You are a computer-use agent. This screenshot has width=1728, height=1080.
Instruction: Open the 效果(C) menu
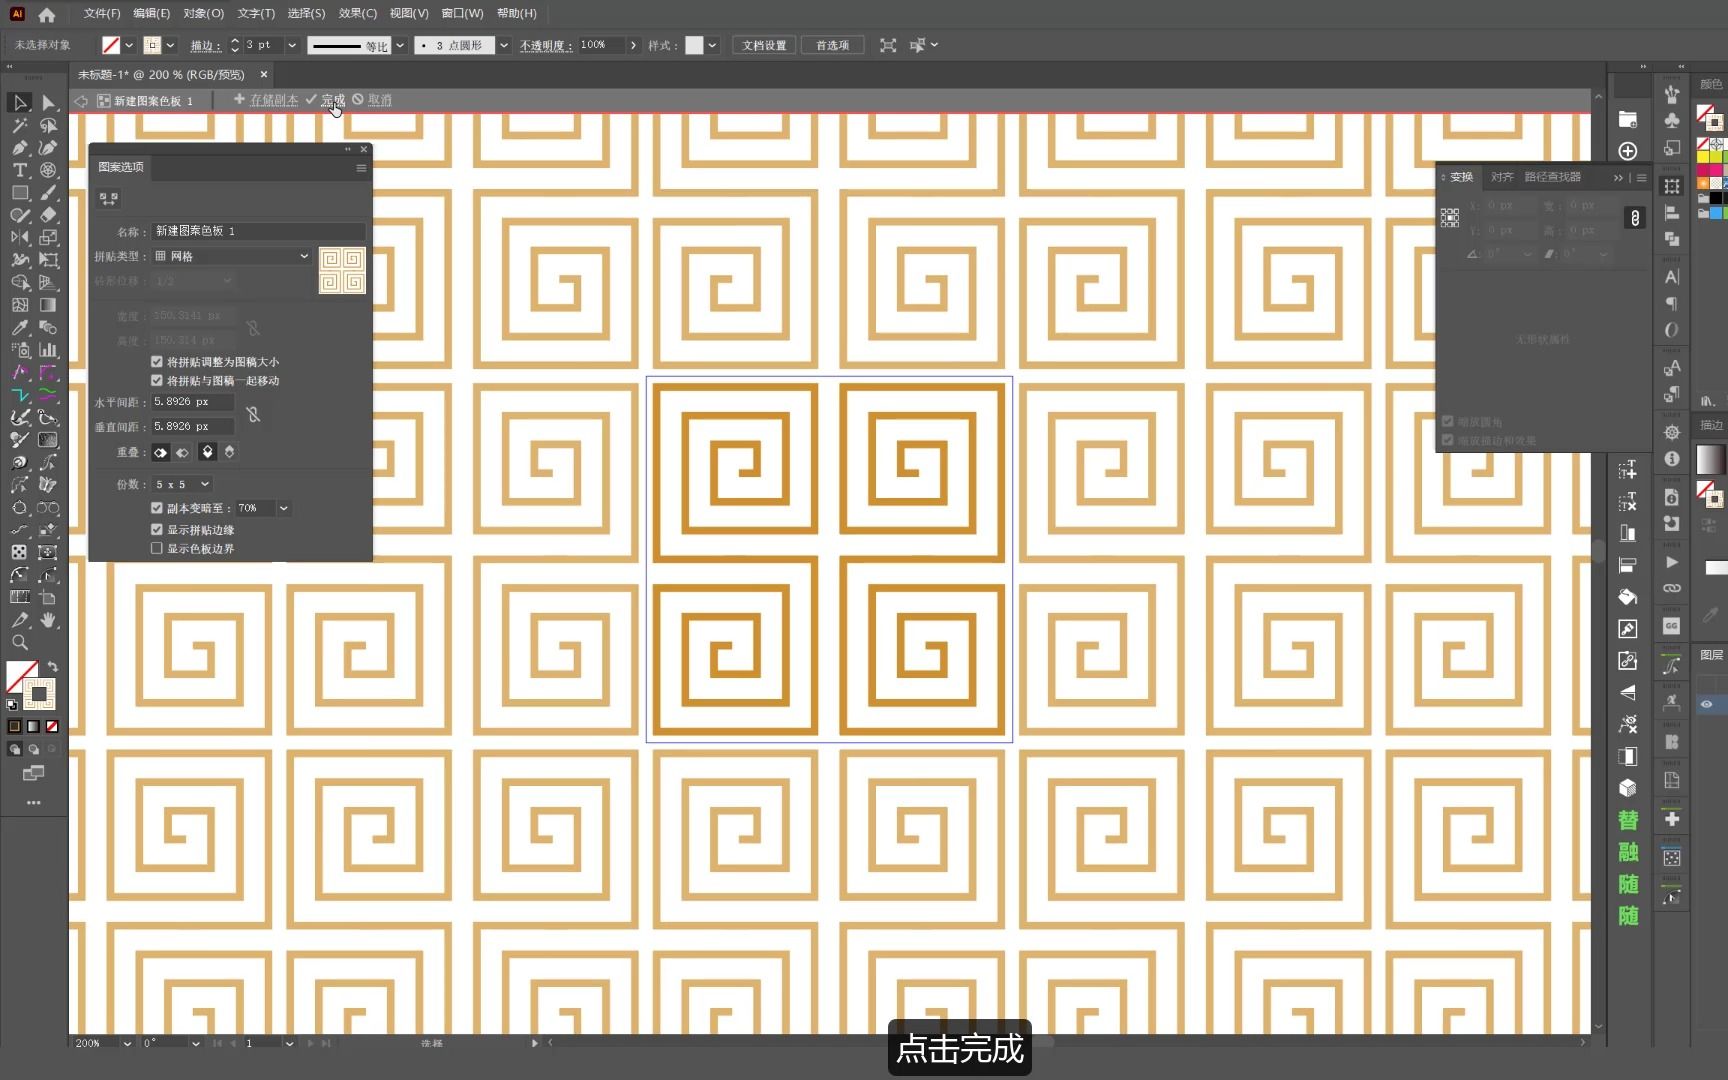point(358,14)
